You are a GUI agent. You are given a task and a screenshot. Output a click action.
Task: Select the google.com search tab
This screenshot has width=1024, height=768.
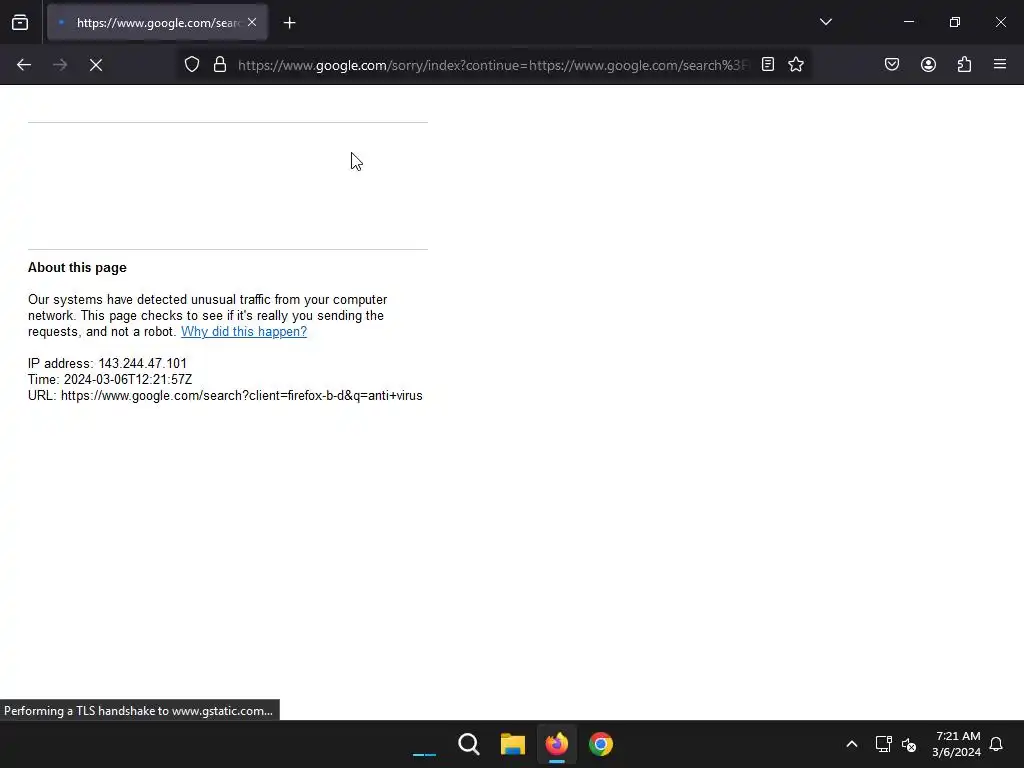(157, 23)
